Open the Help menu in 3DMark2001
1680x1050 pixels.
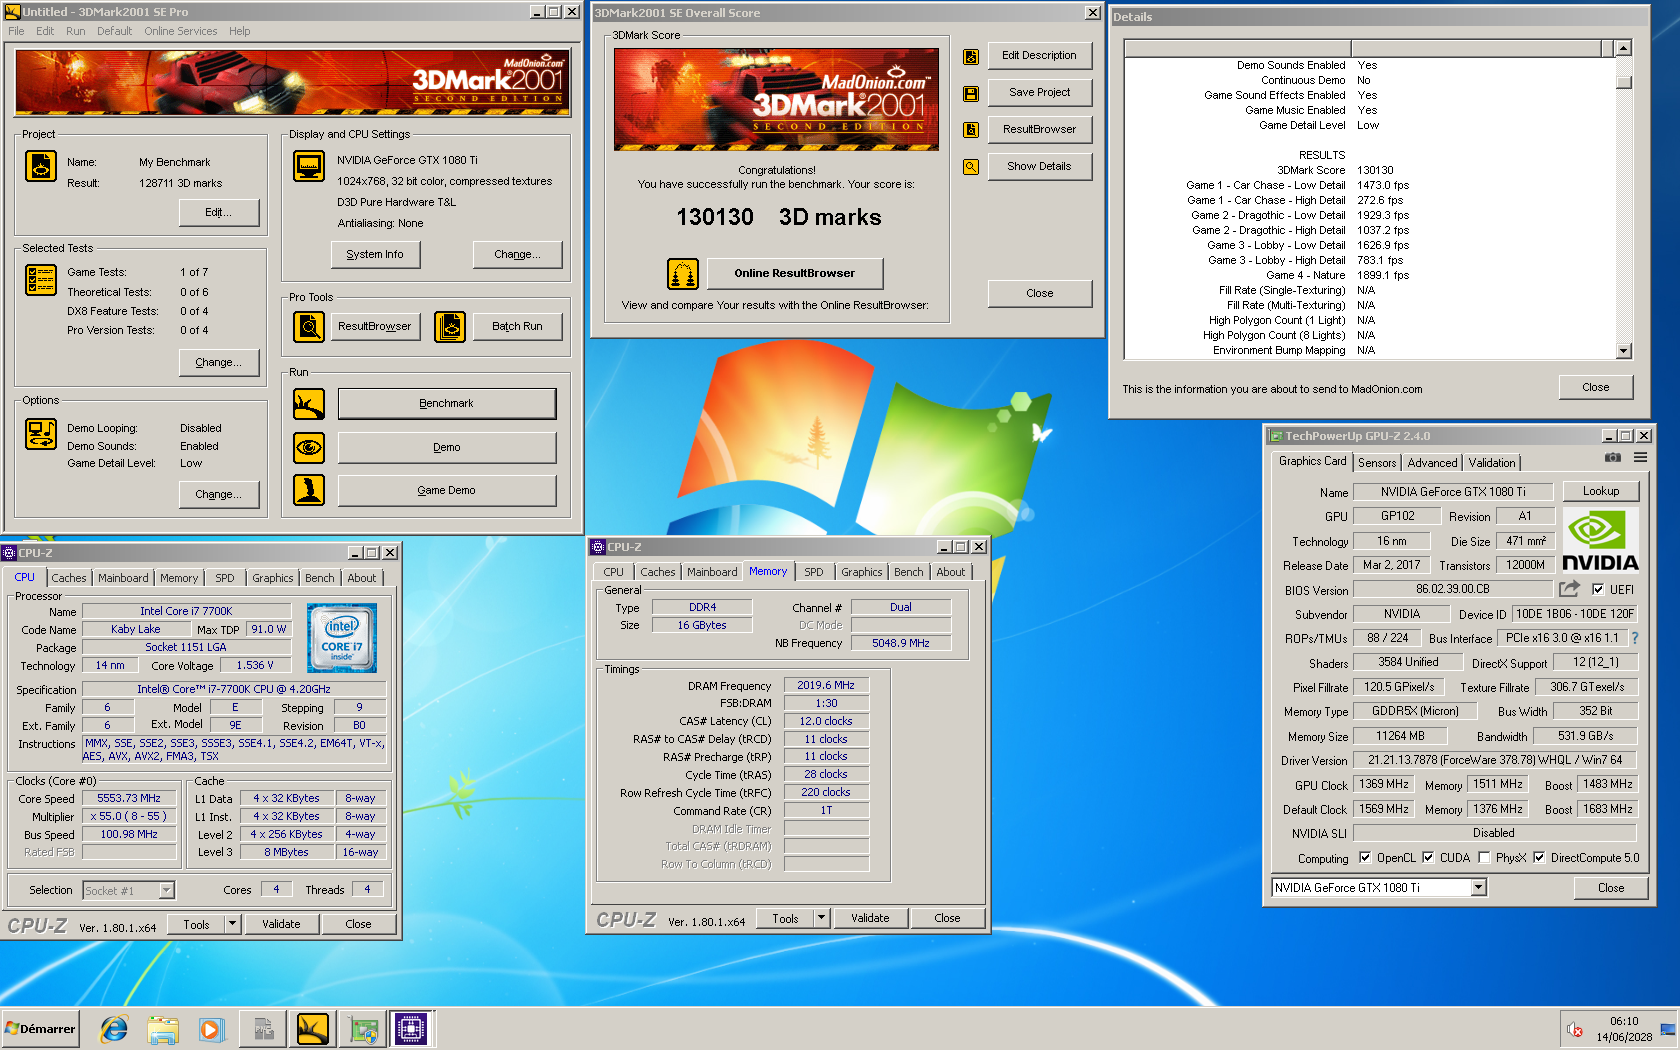(x=239, y=31)
